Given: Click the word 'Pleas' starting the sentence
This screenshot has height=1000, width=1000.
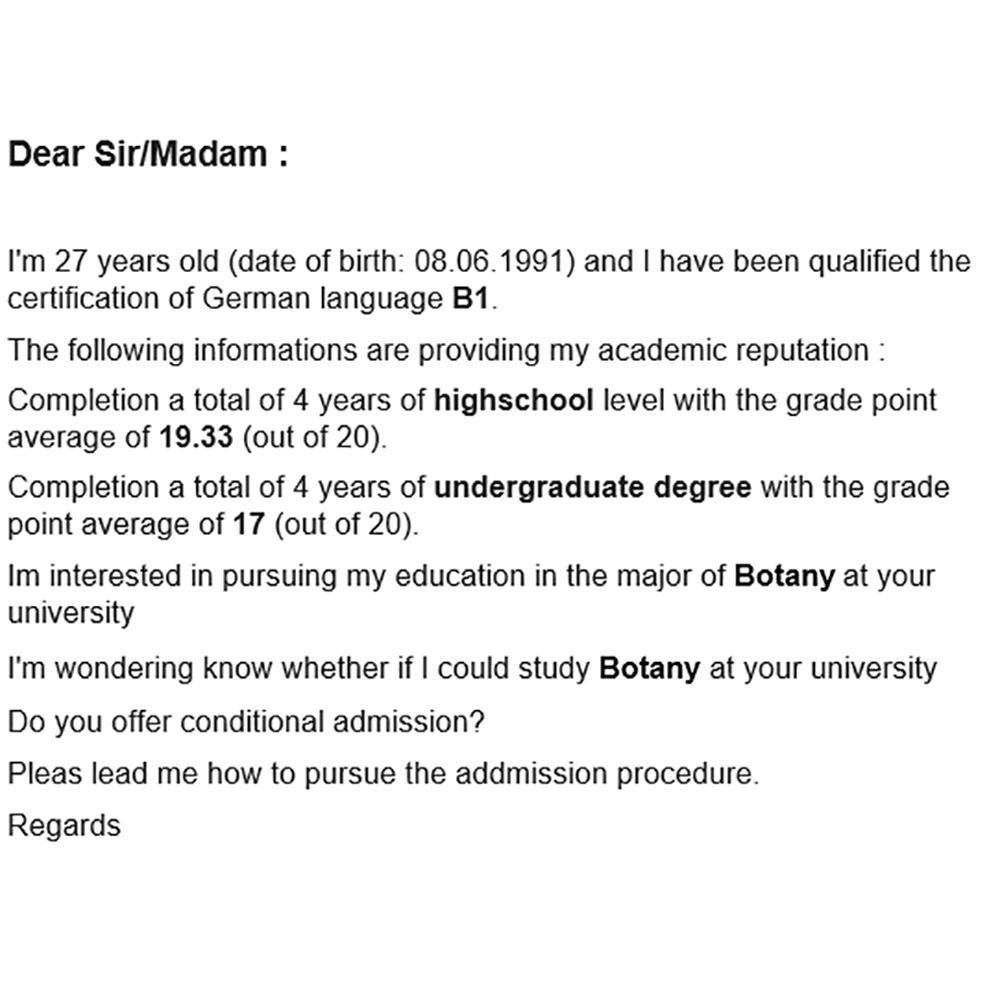Looking at the screenshot, I should [45, 774].
